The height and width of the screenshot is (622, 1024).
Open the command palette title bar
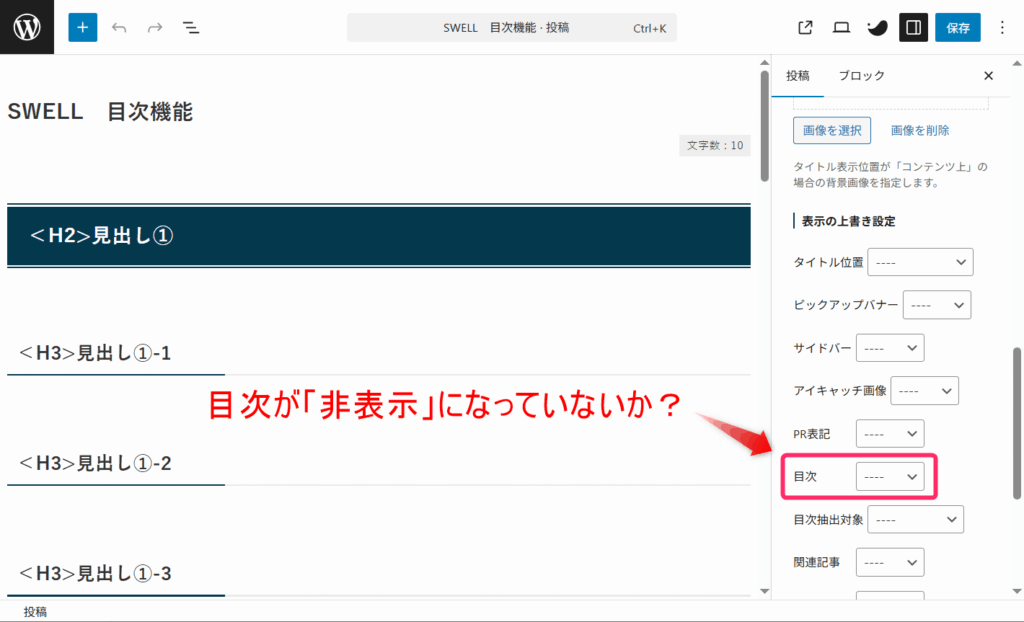tap(511, 27)
